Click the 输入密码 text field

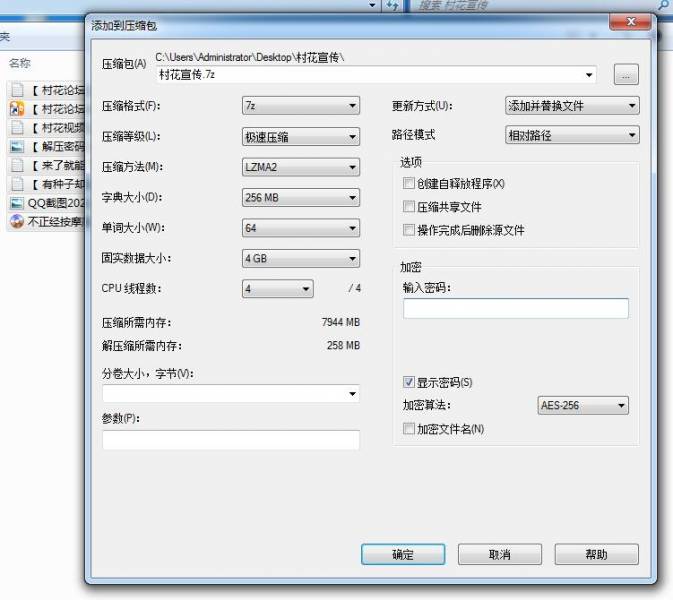(x=516, y=308)
